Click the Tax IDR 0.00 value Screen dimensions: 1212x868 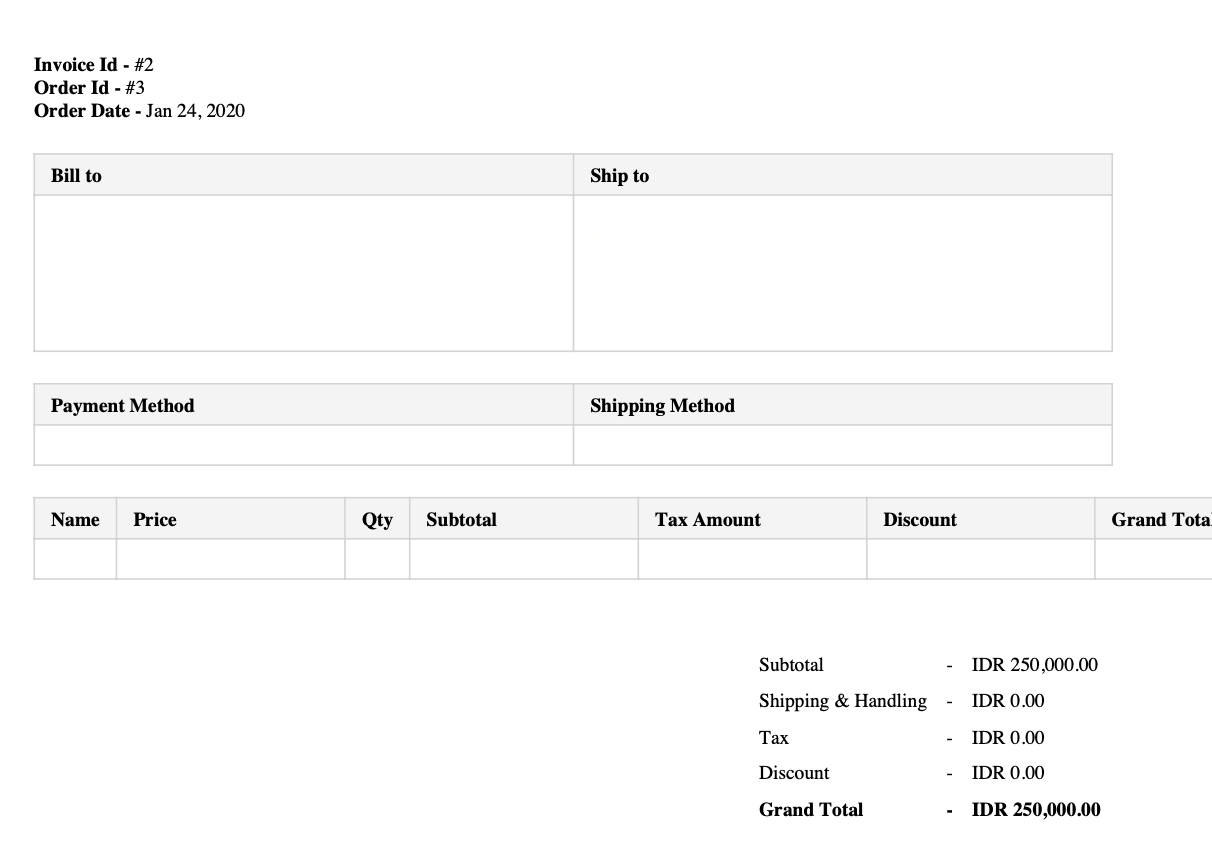1008,738
